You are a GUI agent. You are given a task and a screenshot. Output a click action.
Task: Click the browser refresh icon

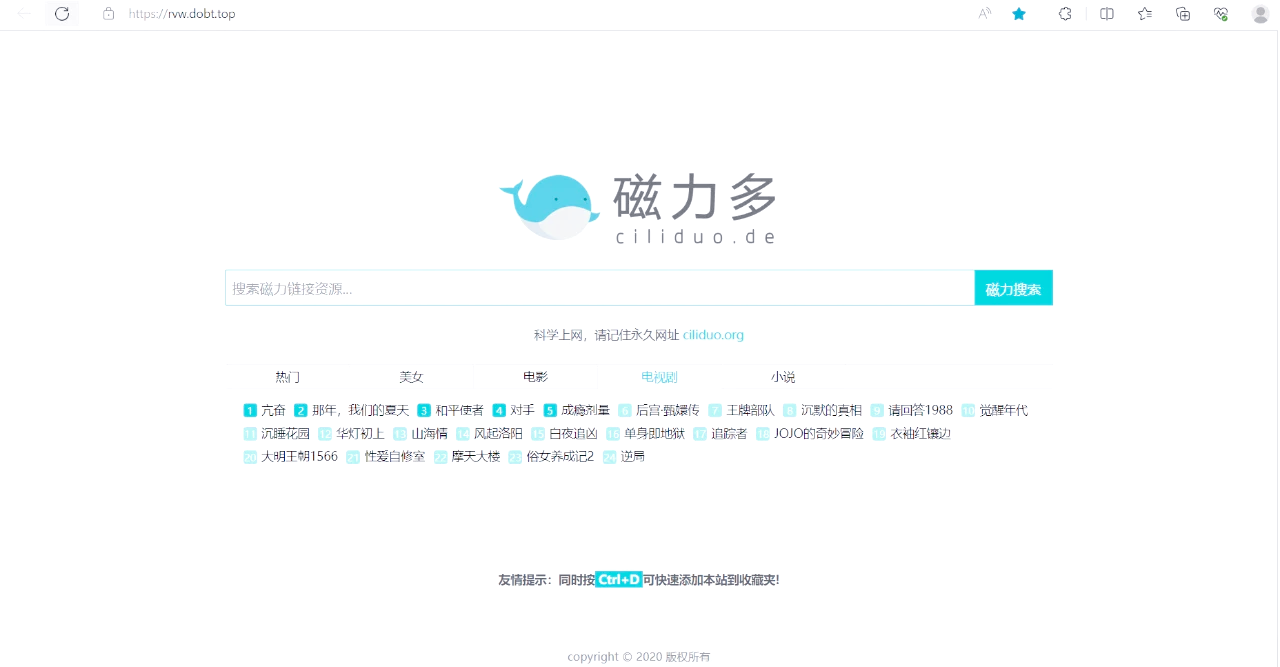click(62, 14)
